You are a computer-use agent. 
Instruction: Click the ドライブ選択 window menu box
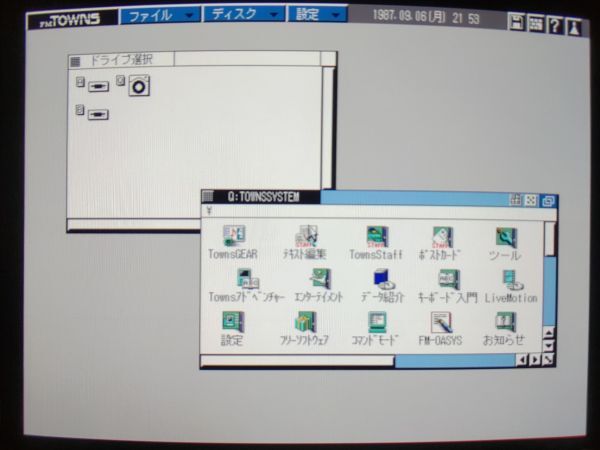point(75,61)
